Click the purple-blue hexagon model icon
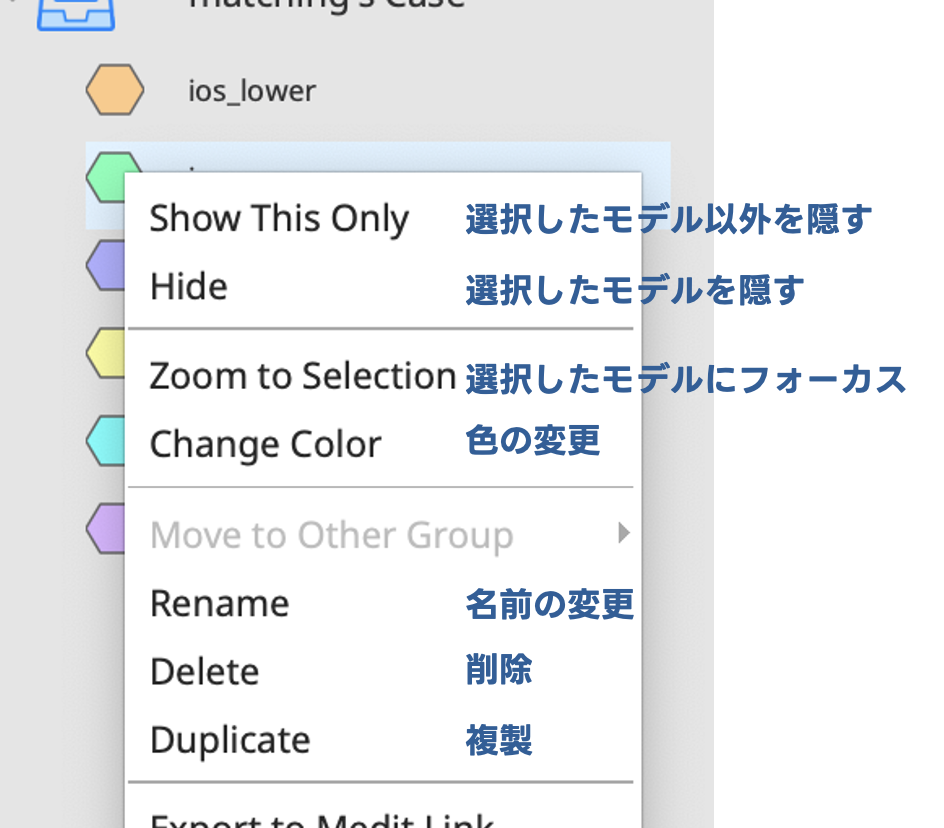This screenshot has width=944, height=828. coord(106,265)
